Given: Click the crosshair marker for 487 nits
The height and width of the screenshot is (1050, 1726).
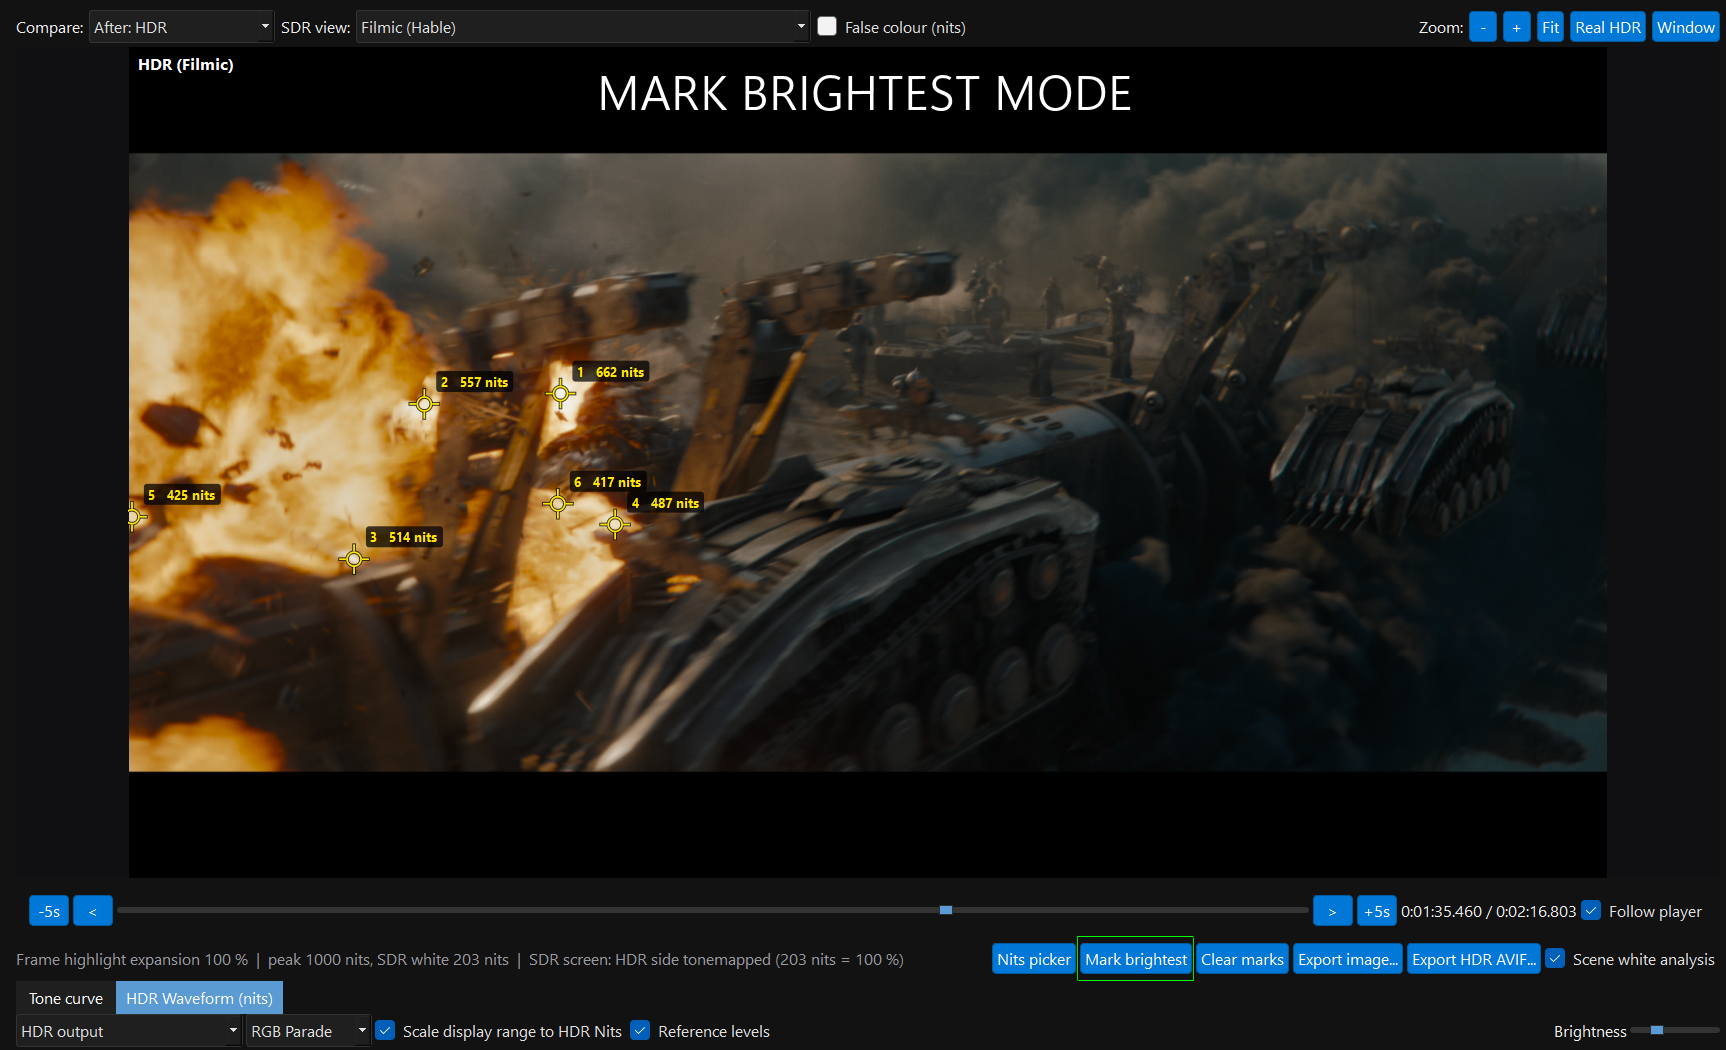Looking at the screenshot, I should point(615,524).
